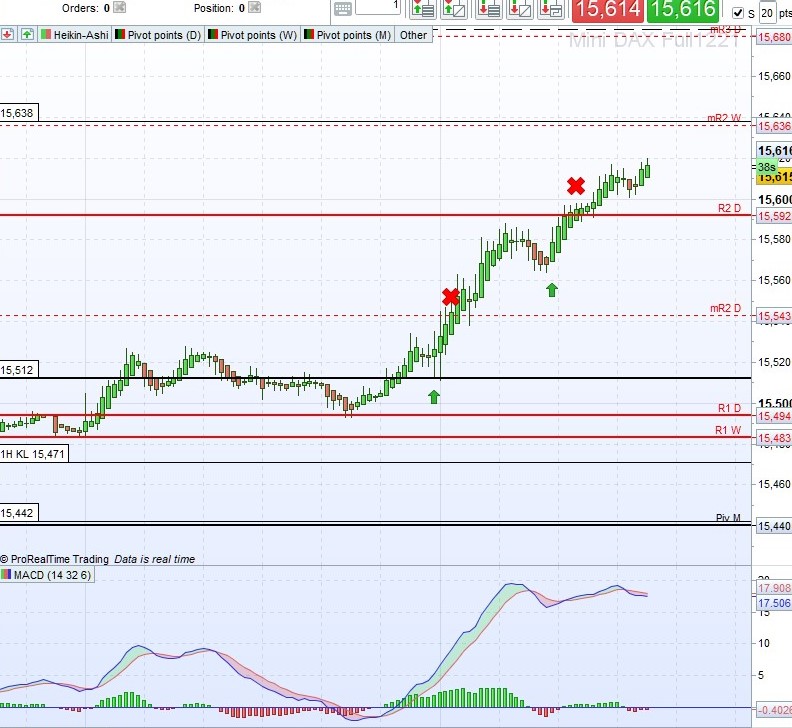Click the fifth red-arrow order icon next to Sell button
Viewport: 792px width, 728px height.
point(551,9)
